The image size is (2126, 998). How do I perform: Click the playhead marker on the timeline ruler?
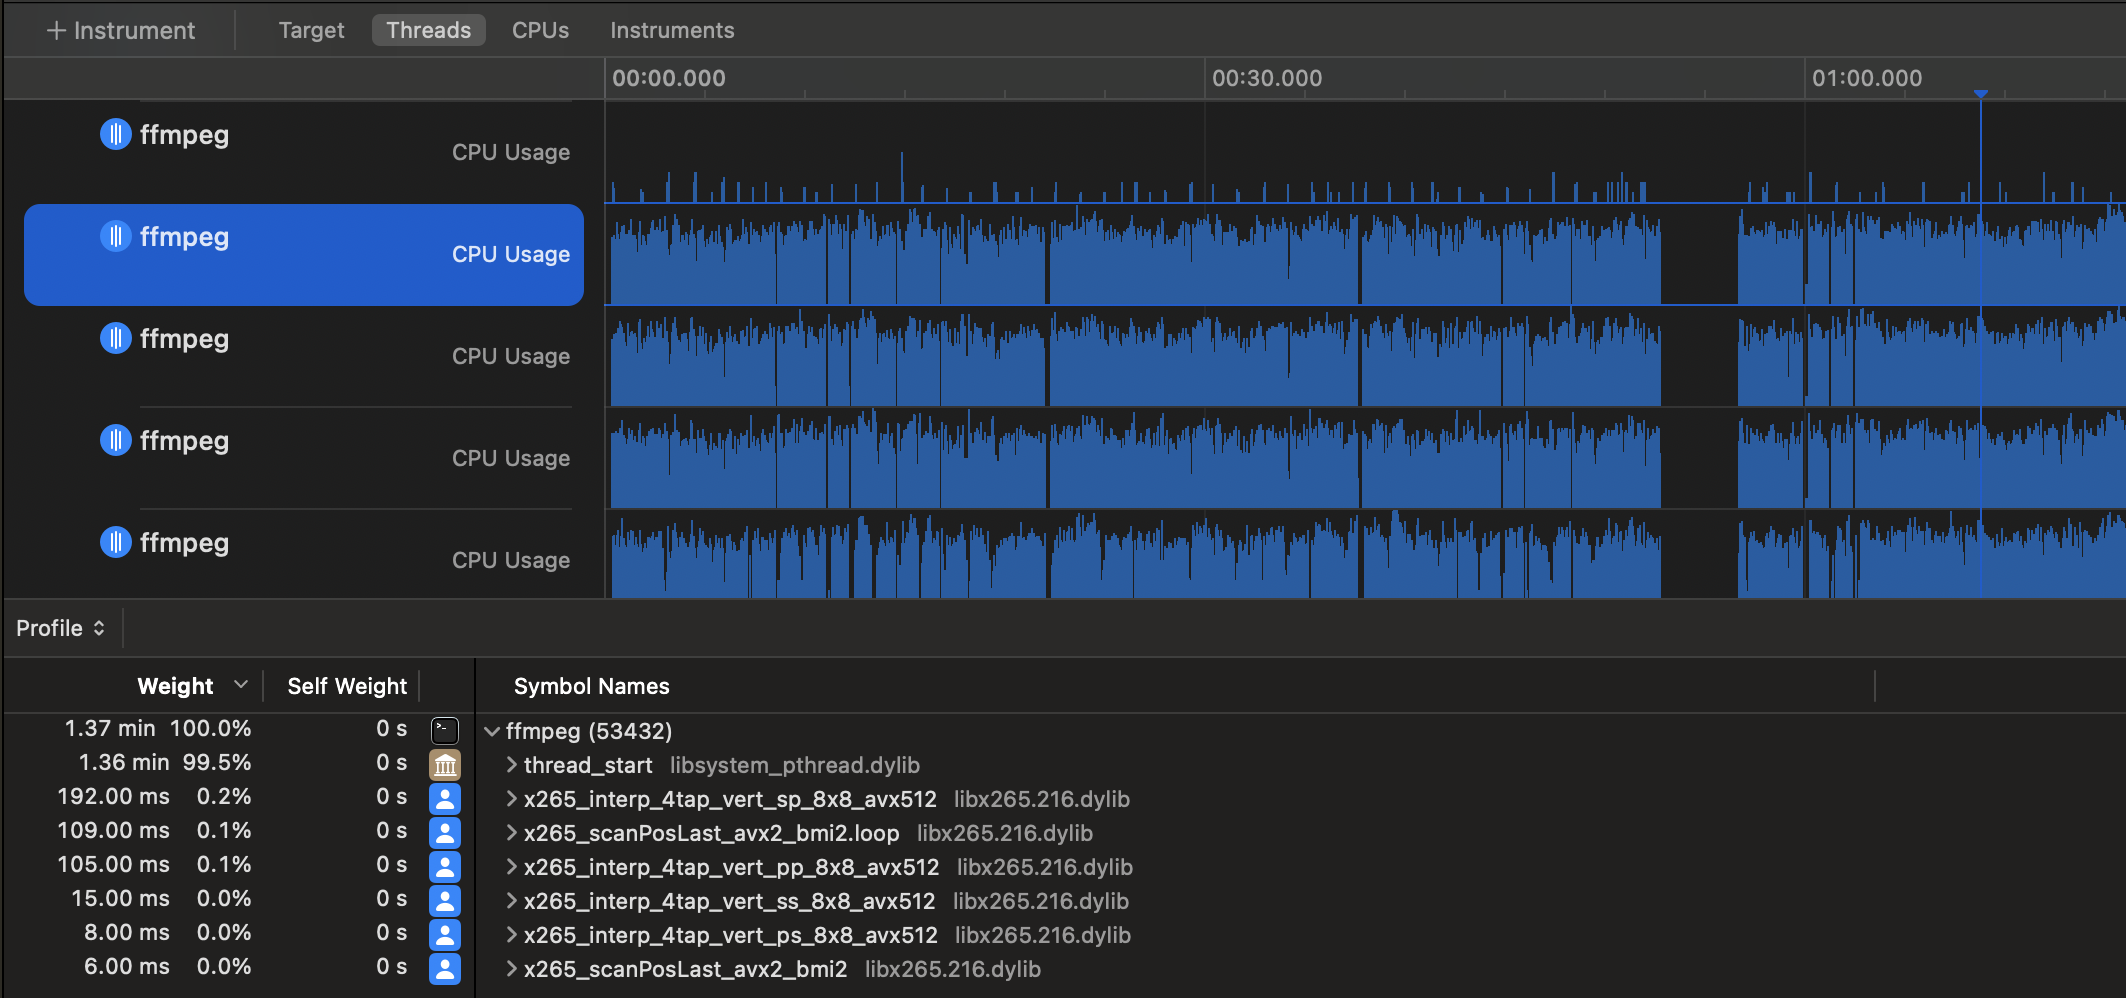tap(1981, 93)
